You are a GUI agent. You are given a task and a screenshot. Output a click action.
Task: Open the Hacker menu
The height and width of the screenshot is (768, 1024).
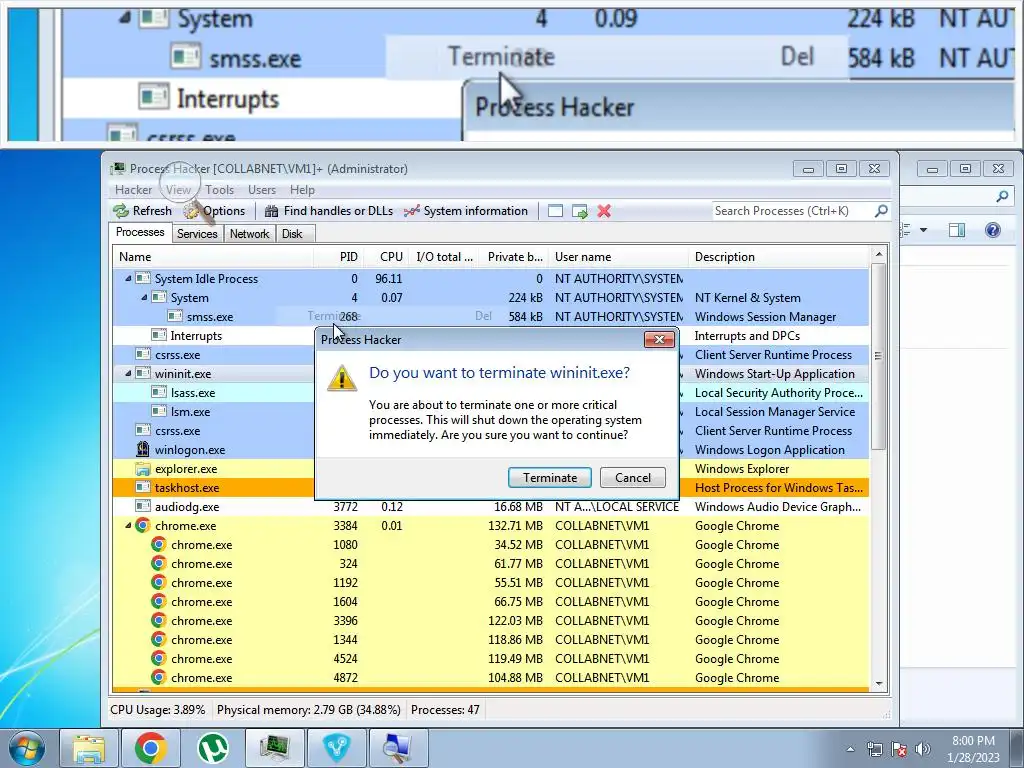tap(133, 189)
